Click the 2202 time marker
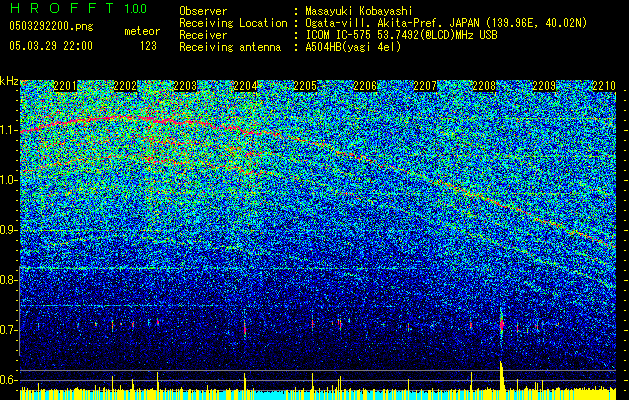The image size is (629, 400). 125,86
